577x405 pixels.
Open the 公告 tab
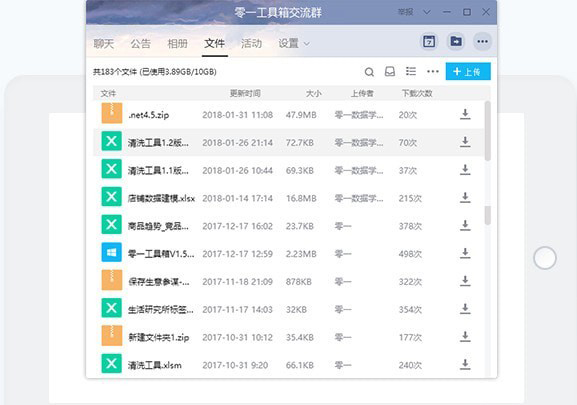pos(141,44)
